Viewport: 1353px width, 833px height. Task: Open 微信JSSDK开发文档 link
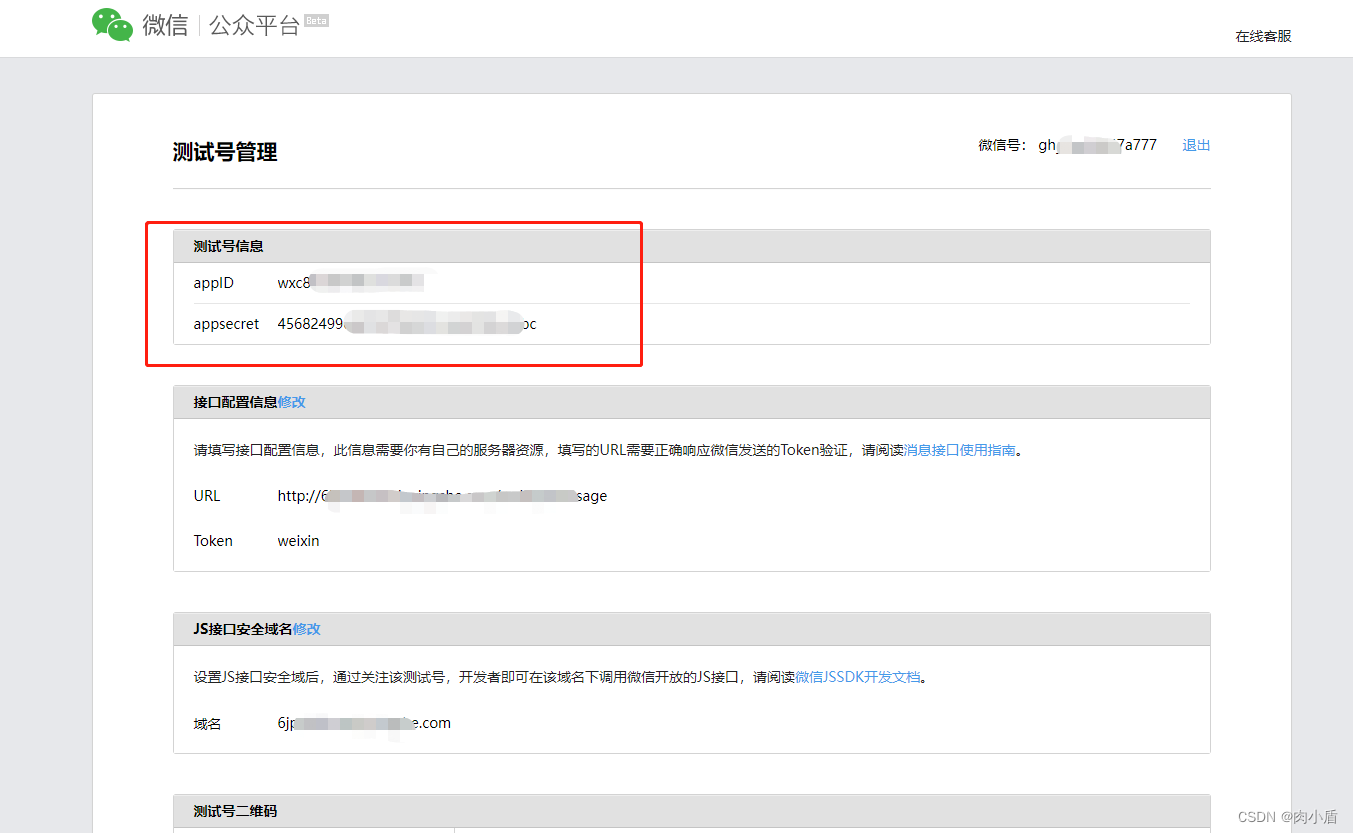(x=857, y=677)
